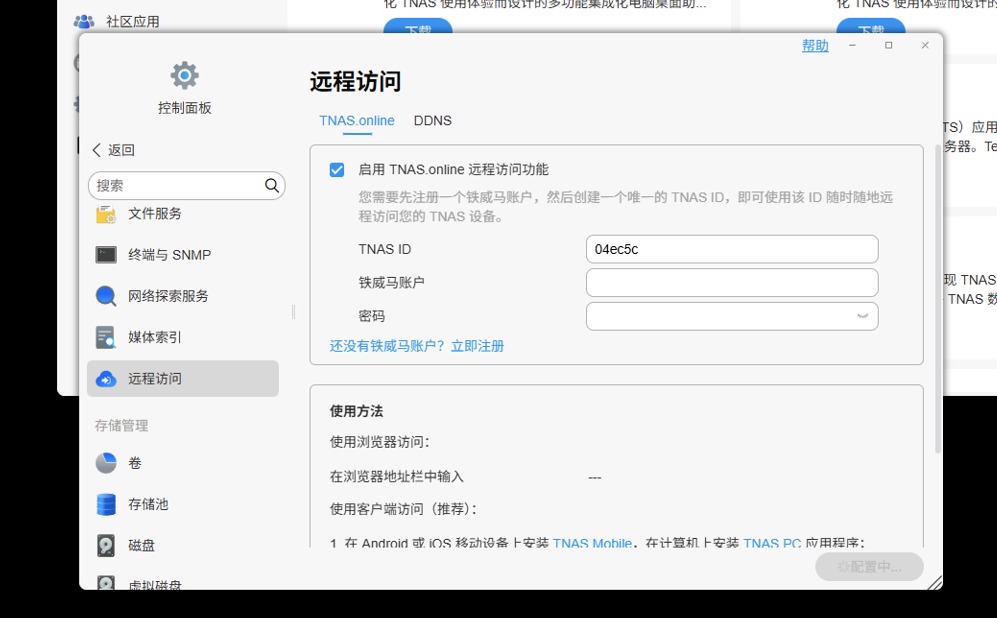Click the sidebar splitter handle
Image resolution: width=997 pixels, height=618 pixels.
[293, 312]
